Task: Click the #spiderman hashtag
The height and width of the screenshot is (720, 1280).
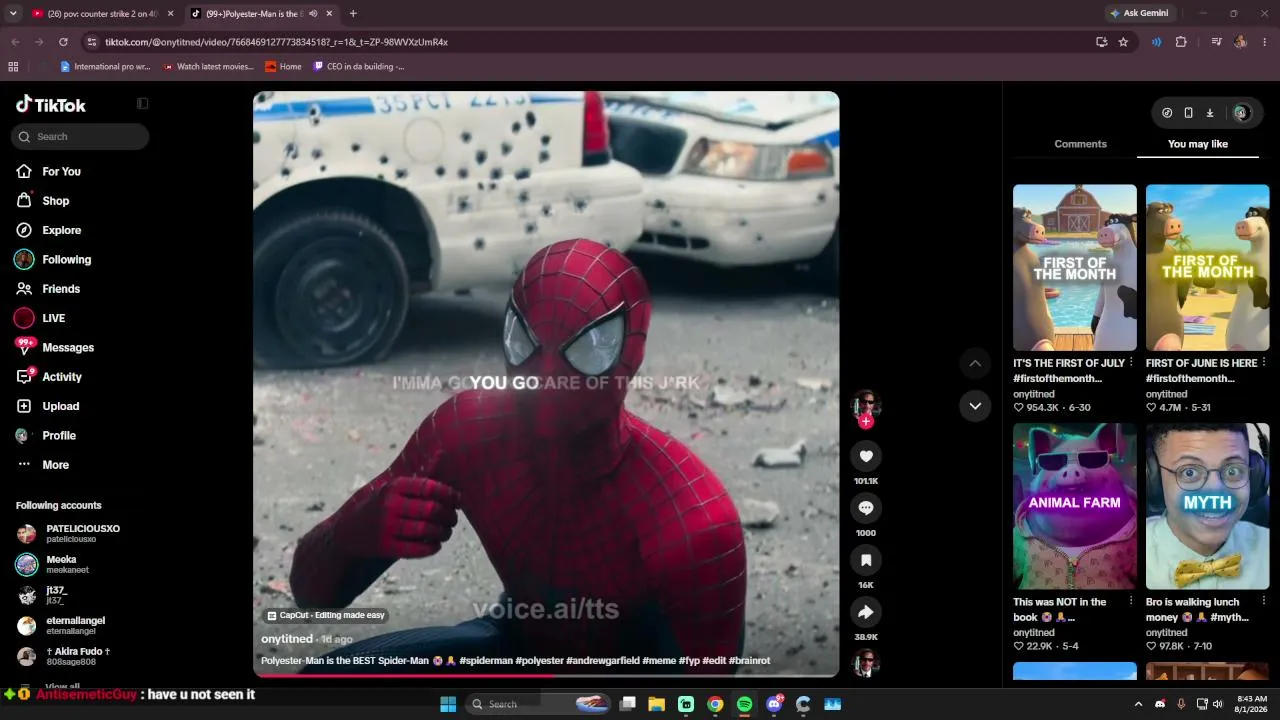Action: pos(485,661)
